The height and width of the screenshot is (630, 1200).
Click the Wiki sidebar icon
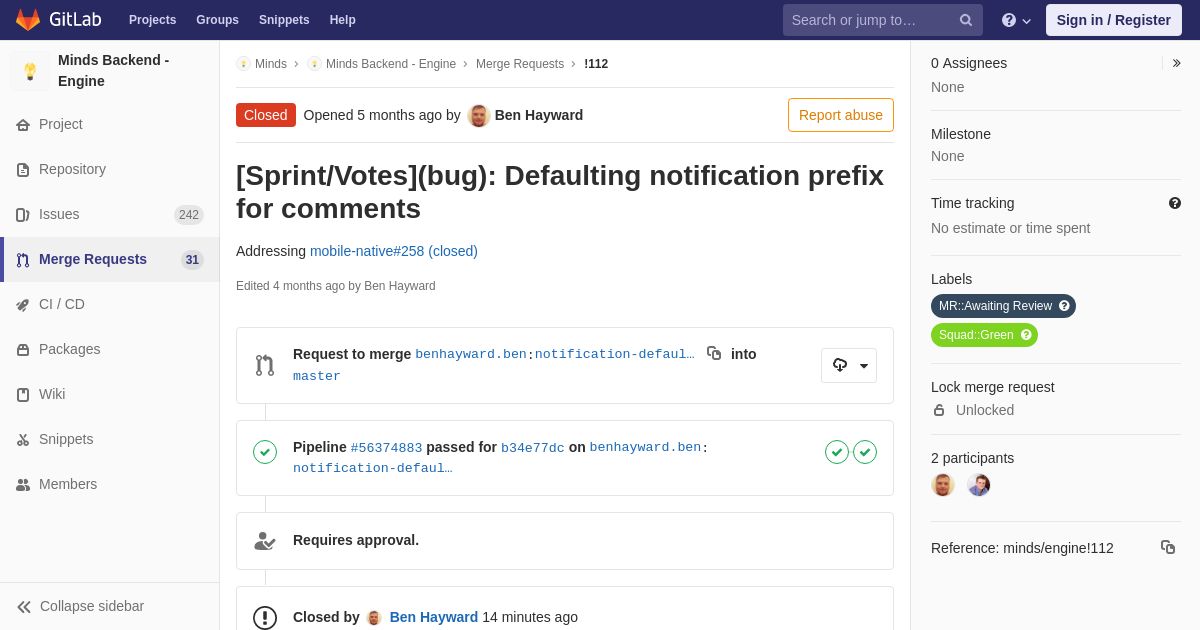tap(23, 395)
